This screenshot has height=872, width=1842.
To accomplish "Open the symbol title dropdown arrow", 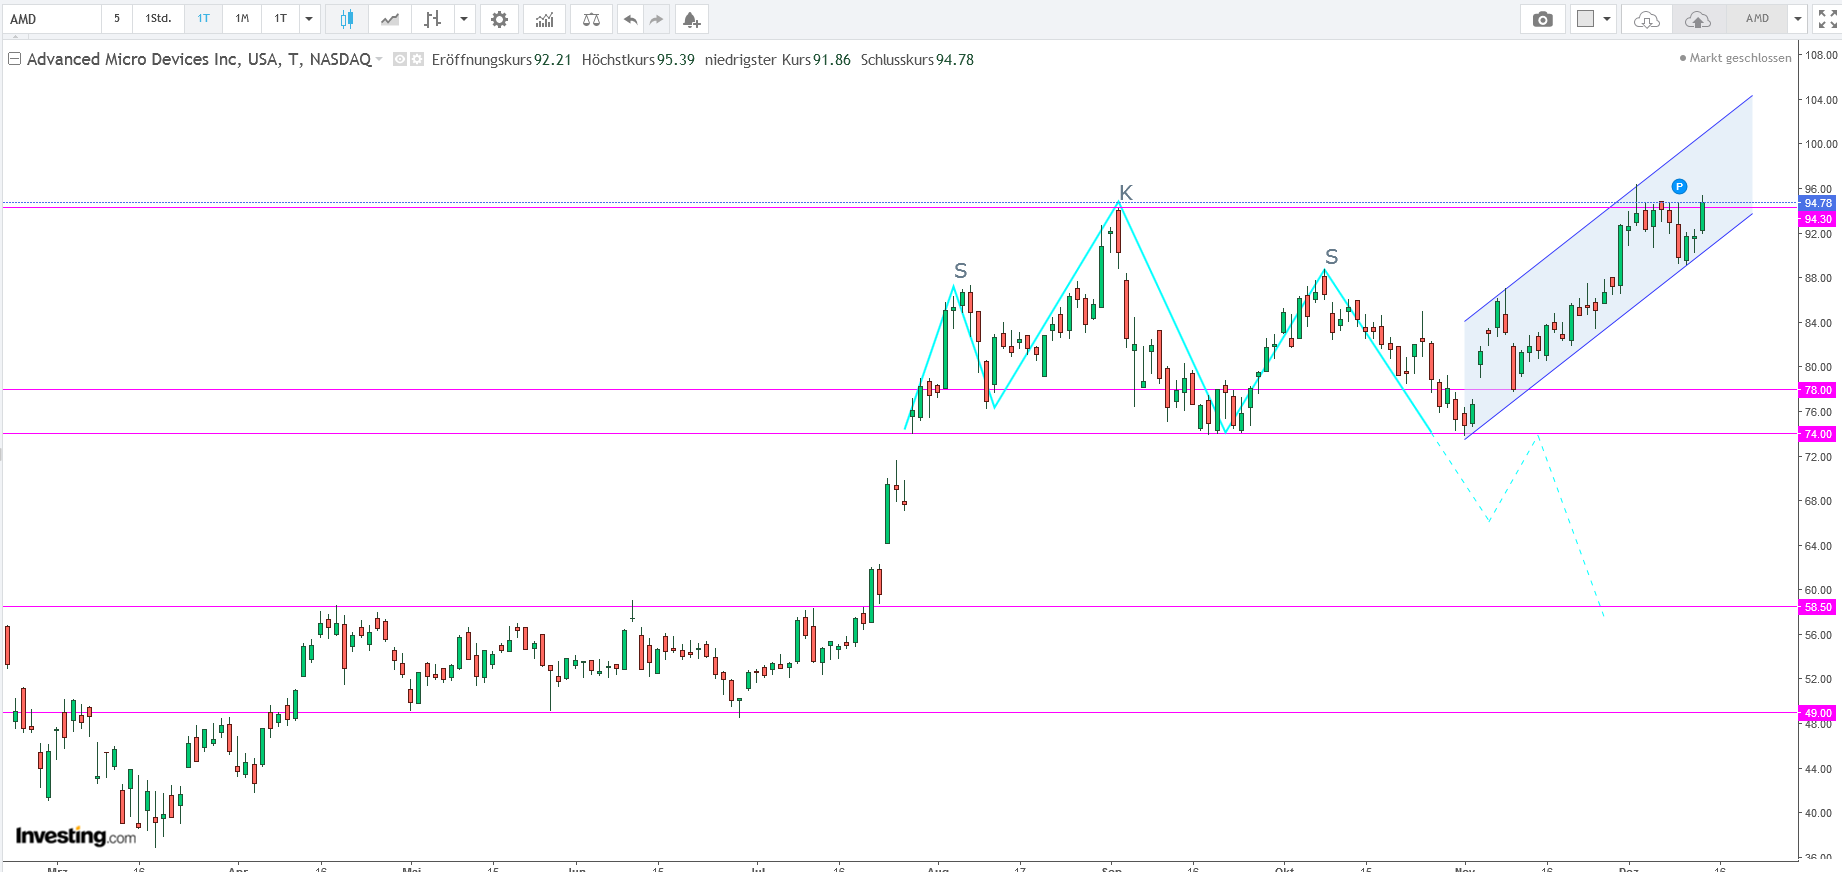I will (379, 60).
